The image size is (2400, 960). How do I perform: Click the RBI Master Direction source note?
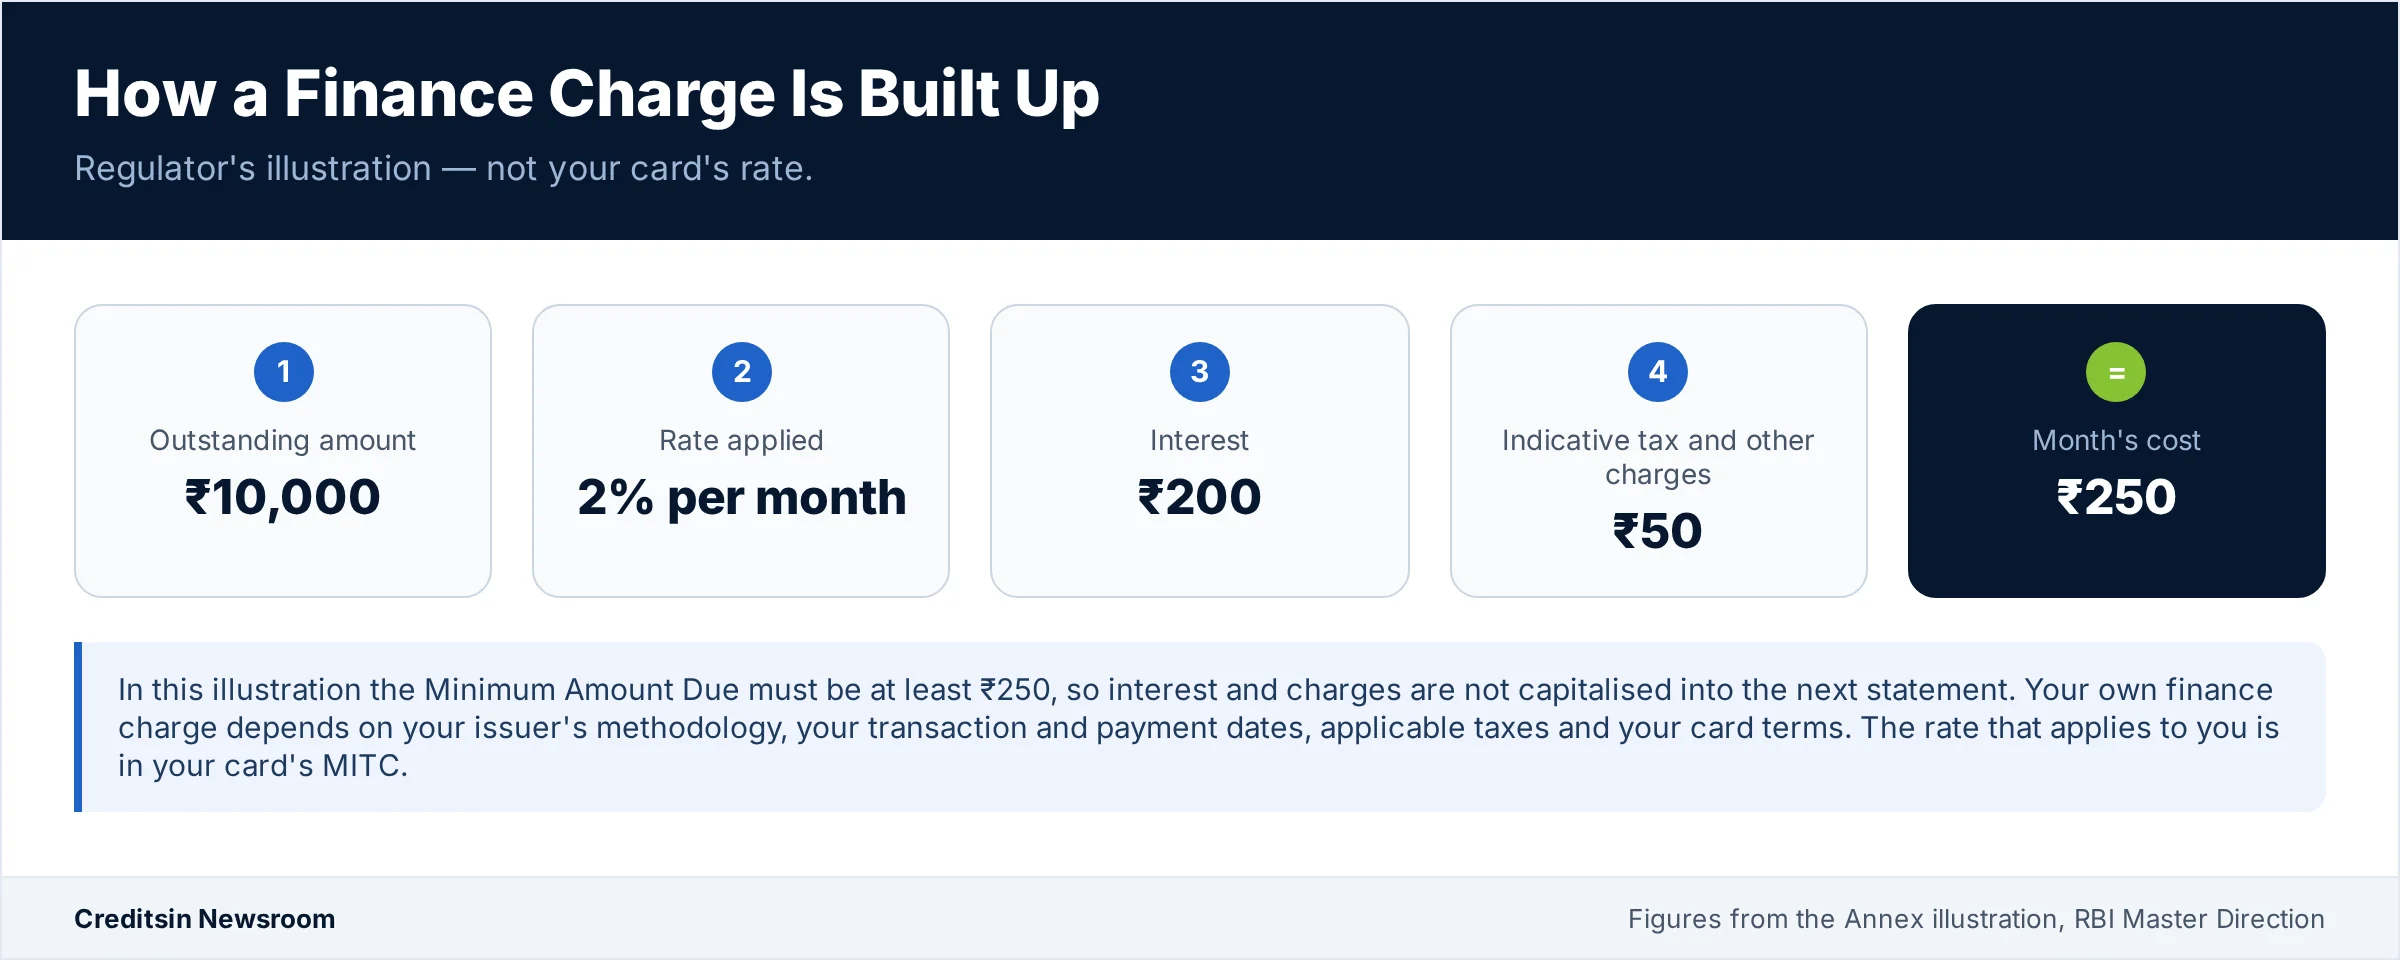click(1976, 919)
